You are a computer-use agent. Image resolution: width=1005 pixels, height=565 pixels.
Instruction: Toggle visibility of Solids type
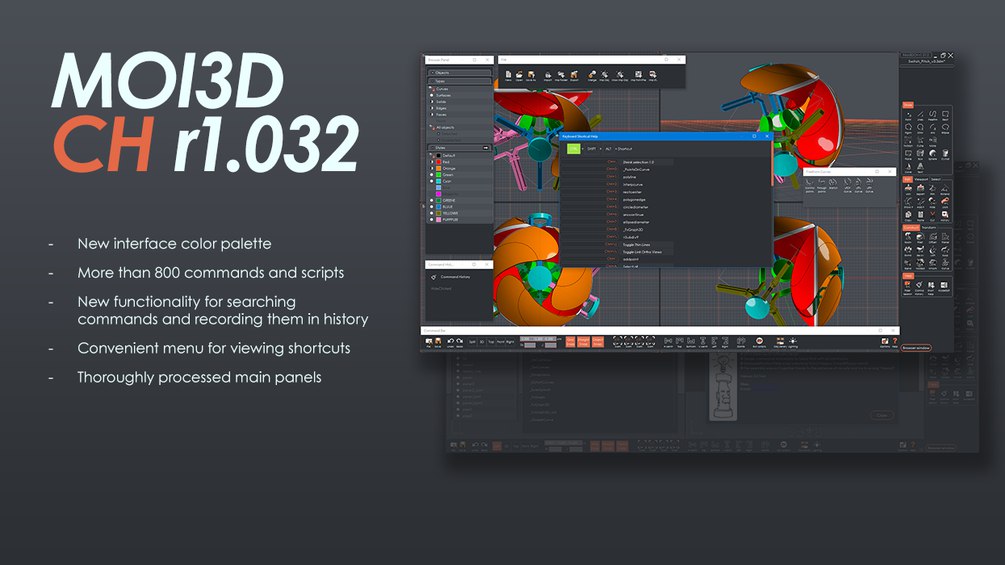coord(431,102)
